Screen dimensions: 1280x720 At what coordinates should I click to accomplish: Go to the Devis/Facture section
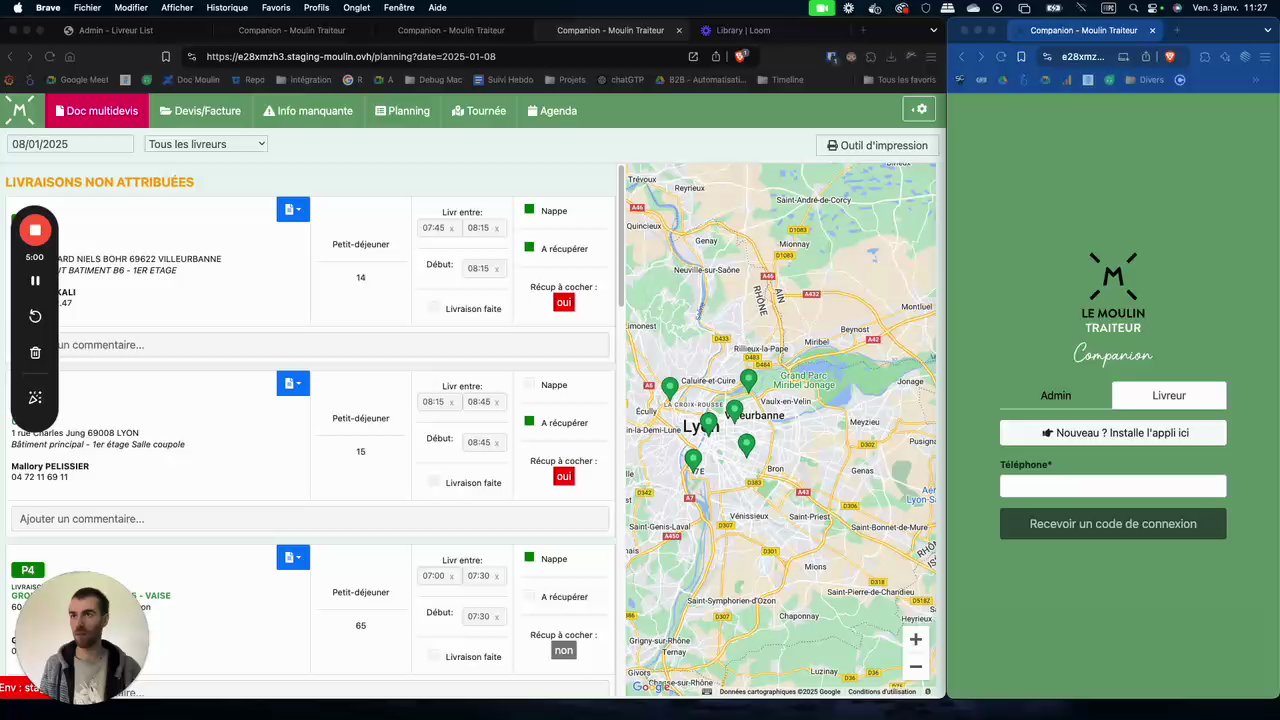pyautogui.click(x=200, y=110)
